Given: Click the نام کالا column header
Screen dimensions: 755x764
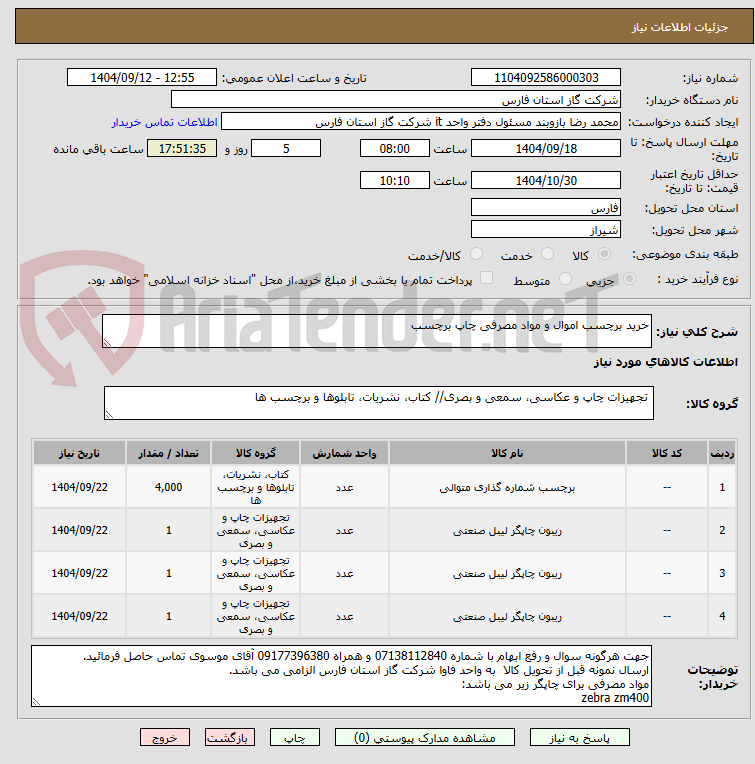Looking at the screenshot, I should tap(507, 453).
